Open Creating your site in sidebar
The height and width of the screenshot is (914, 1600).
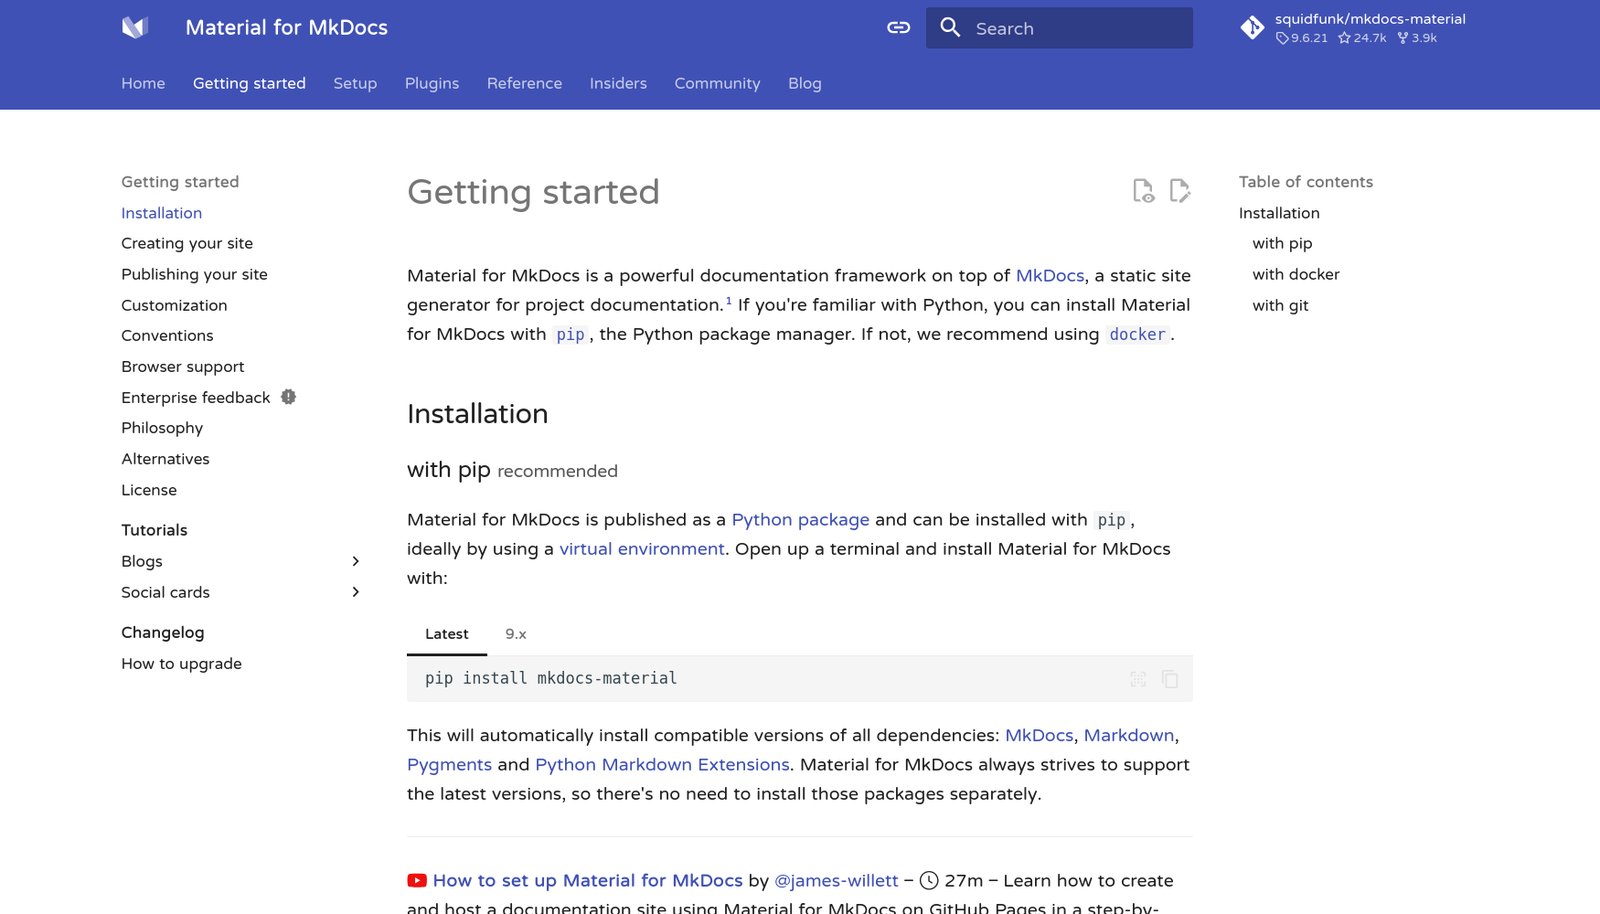pyautogui.click(x=187, y=243)
